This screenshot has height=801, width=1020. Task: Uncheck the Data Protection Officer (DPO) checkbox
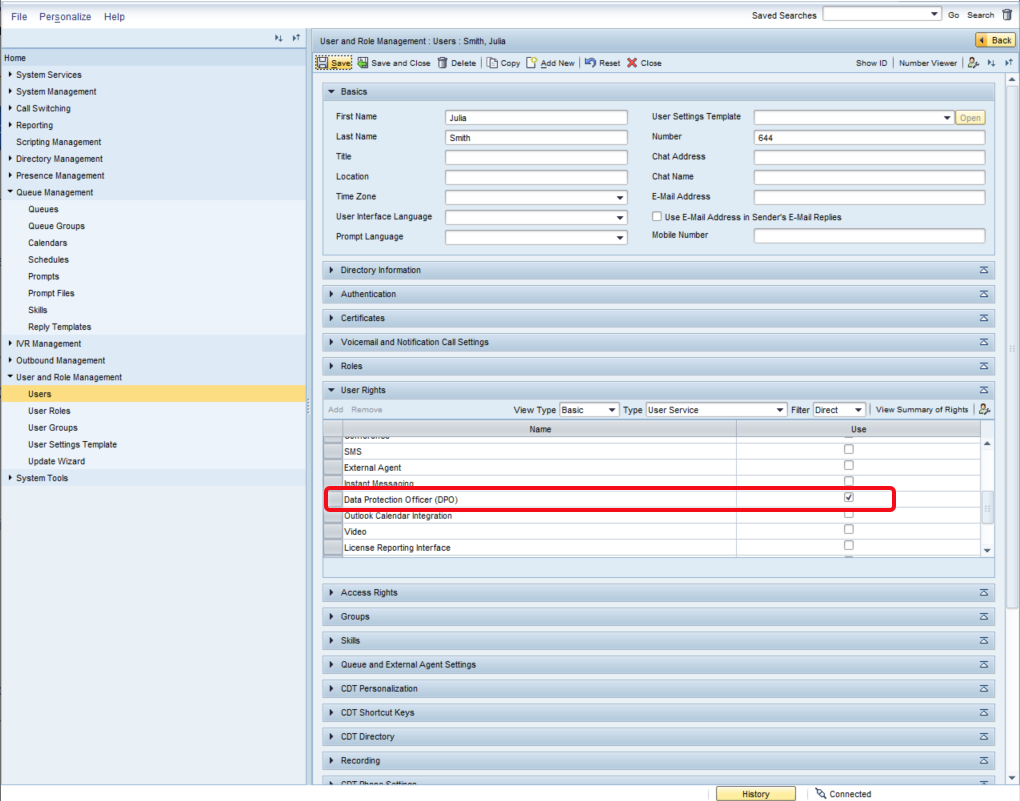849,497
